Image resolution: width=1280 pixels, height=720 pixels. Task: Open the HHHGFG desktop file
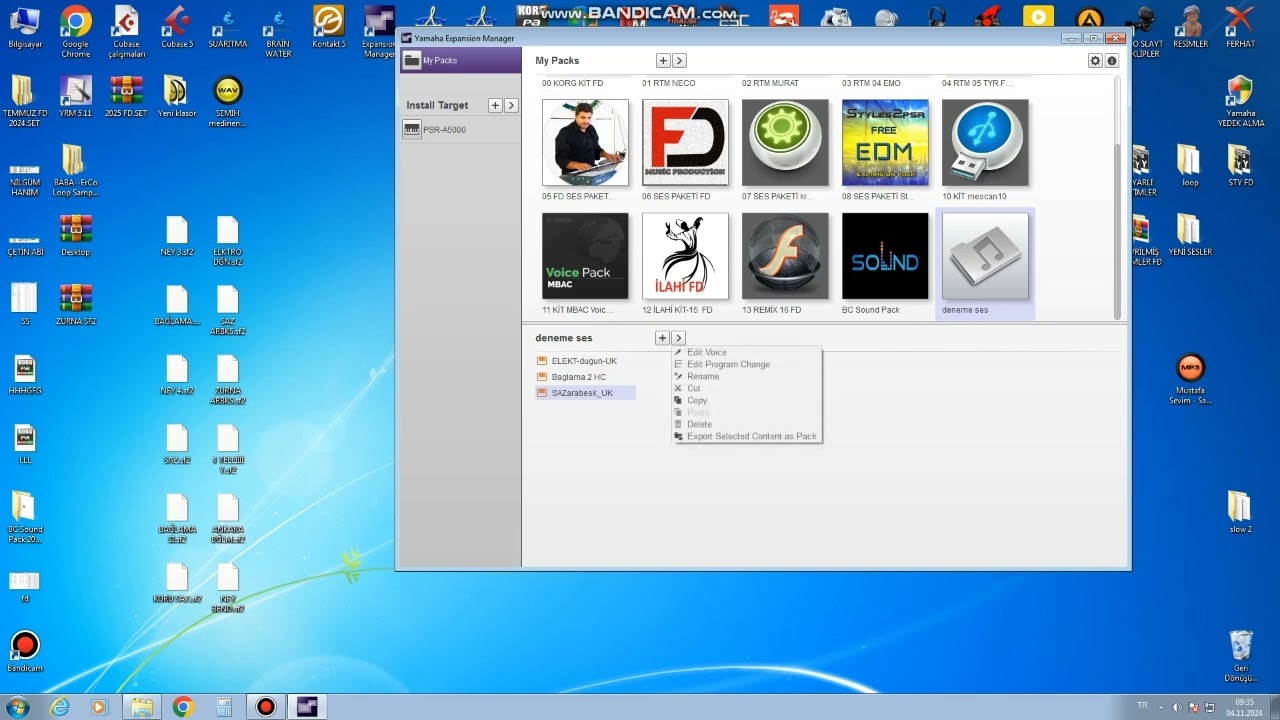click(x=24, y=375)
